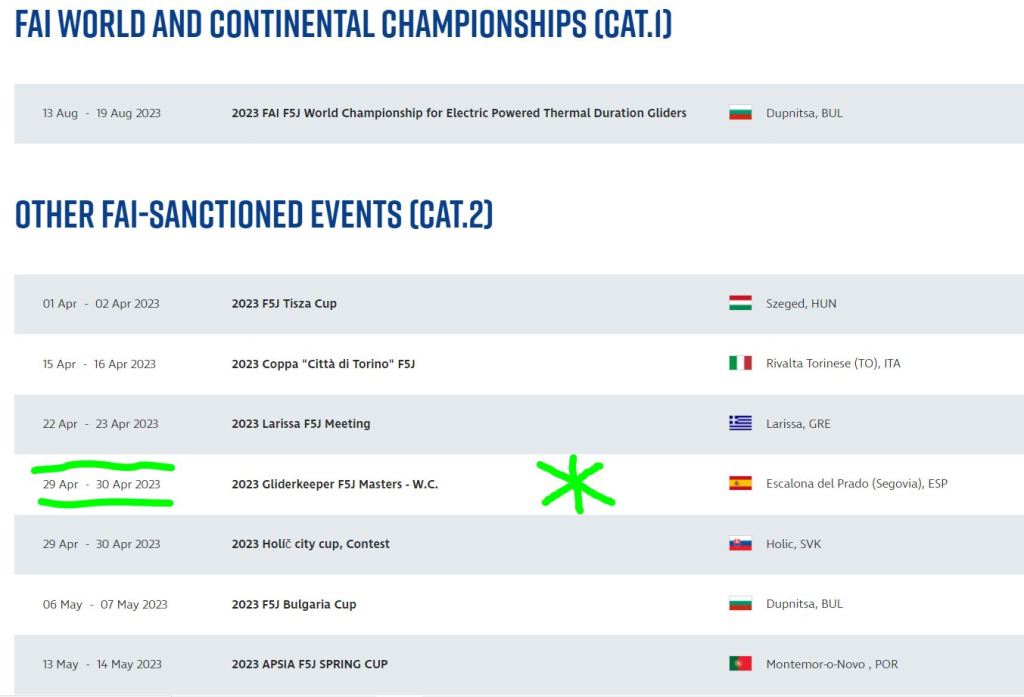Open the 2023 F5J Bulgaria Cup event
This screenshot has width=1024, height=697.
point(294,604)
